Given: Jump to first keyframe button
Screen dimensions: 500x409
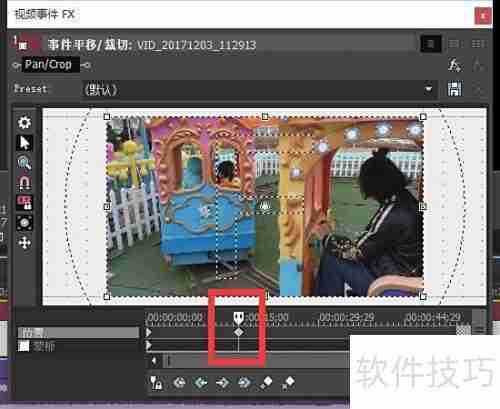Looking at the screenshot, I should pos(179,383).
